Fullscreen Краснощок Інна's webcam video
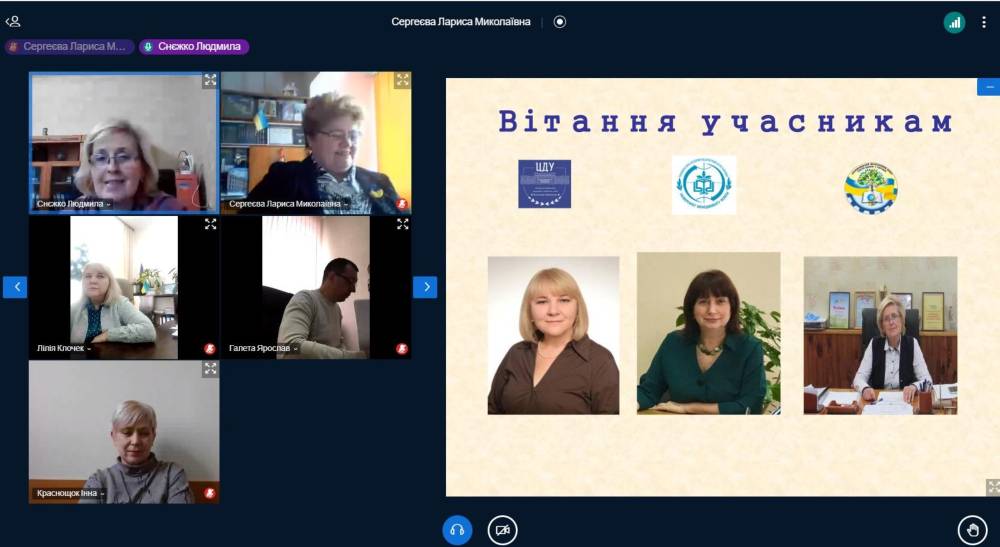 click(x=210, y=369)
